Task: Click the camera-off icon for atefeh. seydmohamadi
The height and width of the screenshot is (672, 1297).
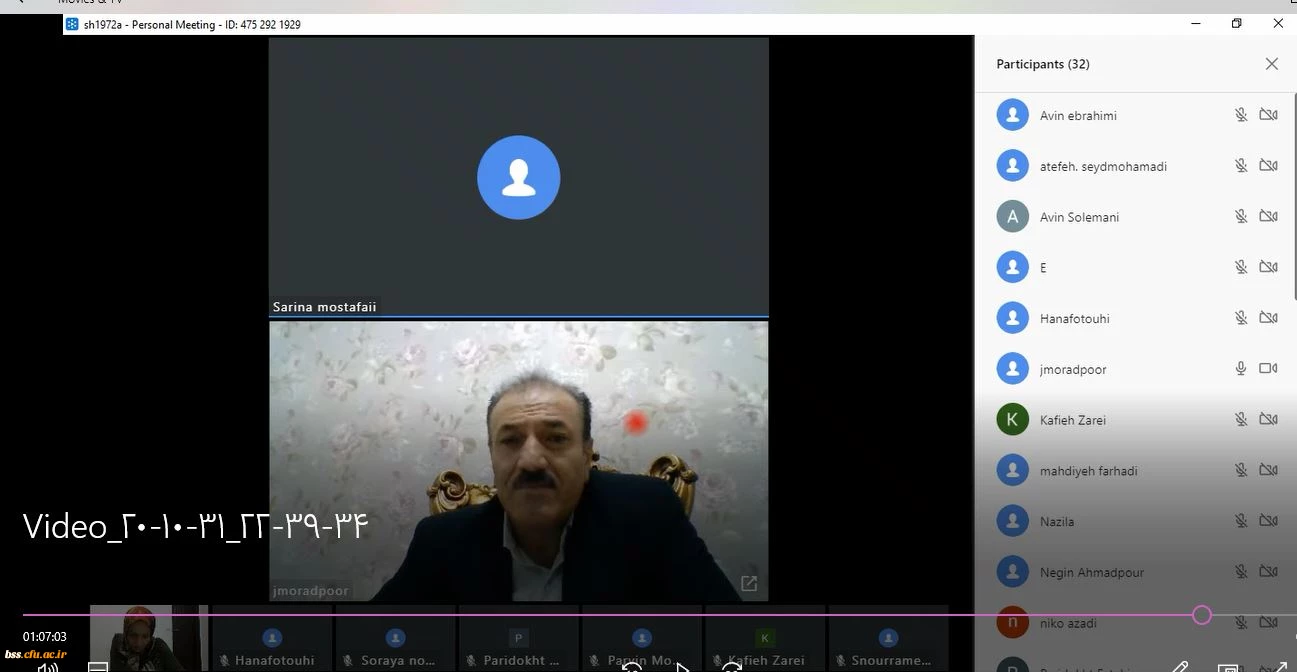Action: pos(1268,166)
